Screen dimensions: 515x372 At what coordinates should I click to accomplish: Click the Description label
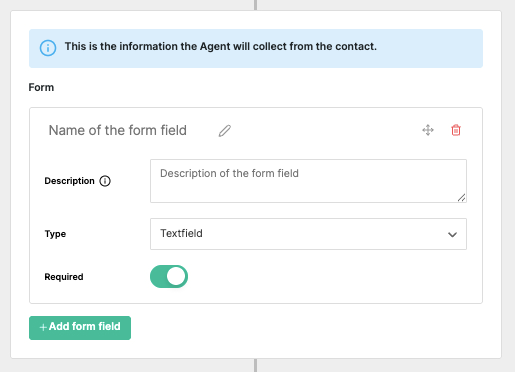pos(69,181)
